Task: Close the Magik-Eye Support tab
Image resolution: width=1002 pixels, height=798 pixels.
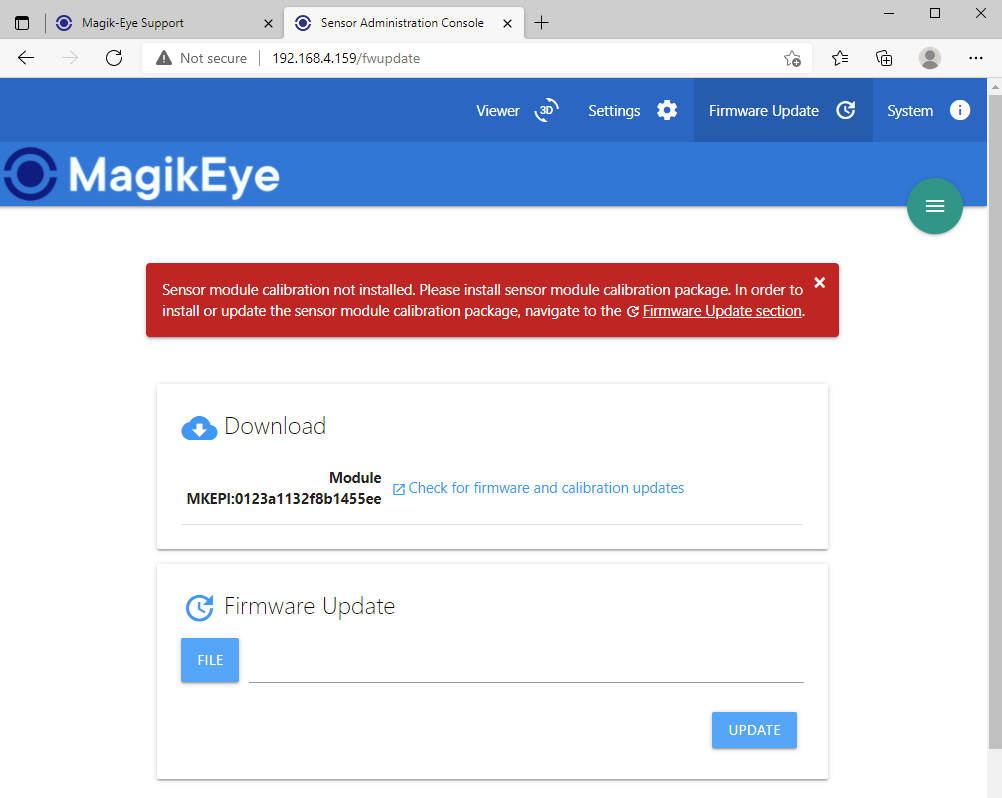Action: (268, 24)
